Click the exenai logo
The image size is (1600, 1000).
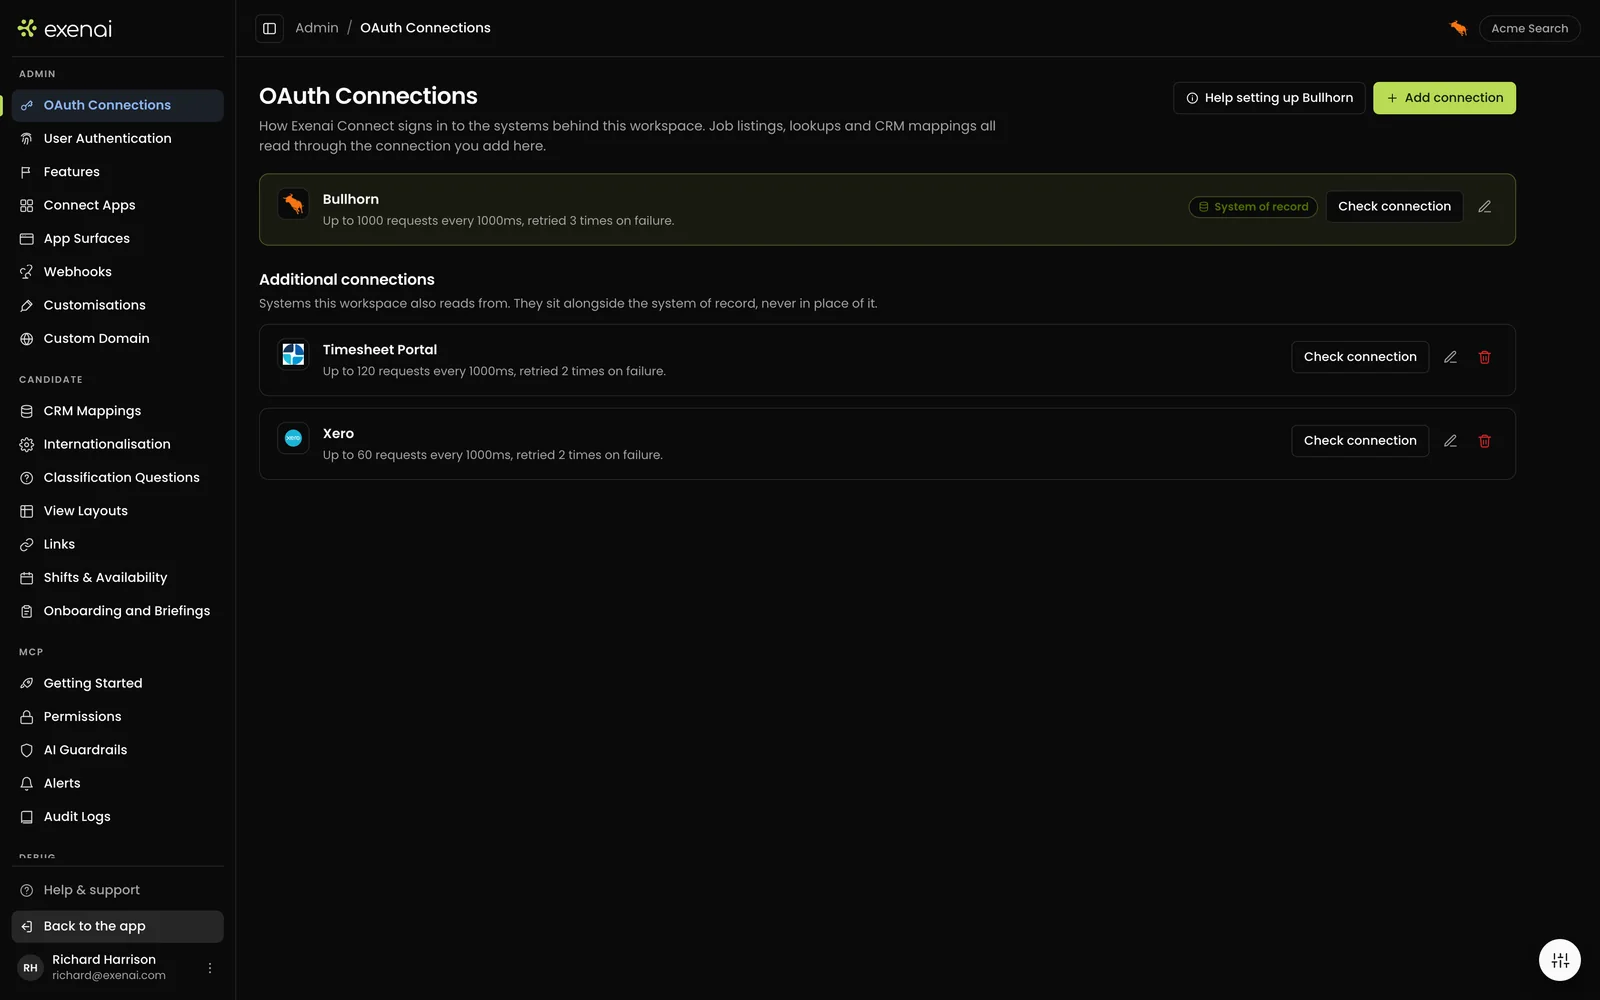coord(65,29)
